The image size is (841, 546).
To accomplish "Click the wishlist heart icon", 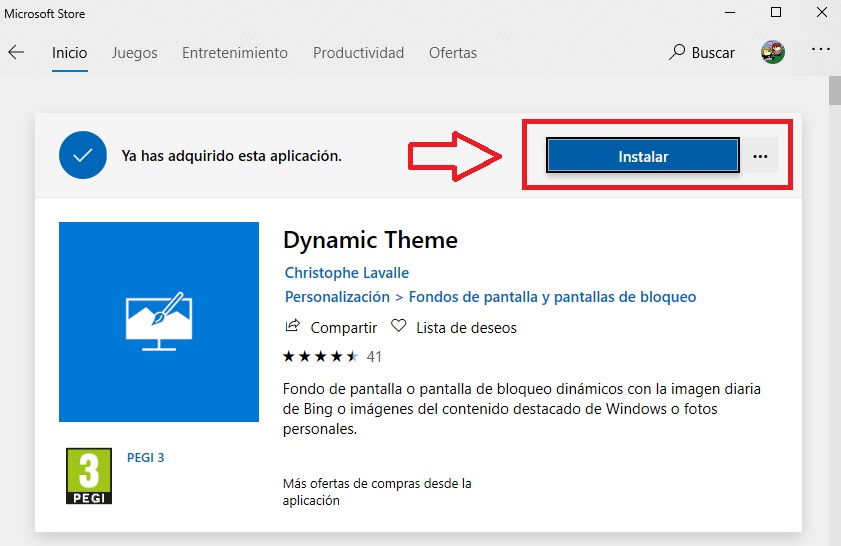I will [399, 326].
